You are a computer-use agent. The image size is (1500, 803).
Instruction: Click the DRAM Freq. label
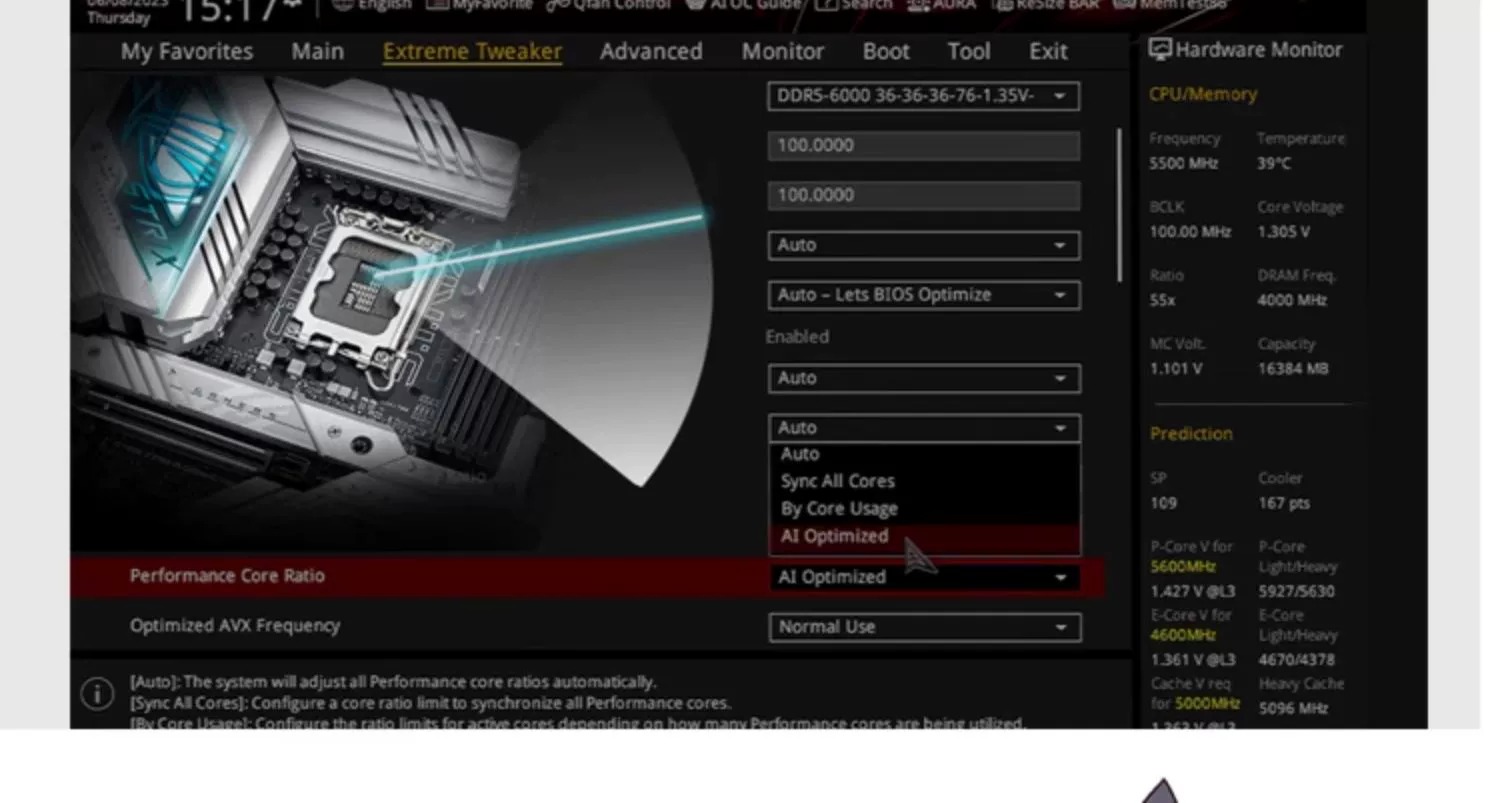[x=1297, y=275]
